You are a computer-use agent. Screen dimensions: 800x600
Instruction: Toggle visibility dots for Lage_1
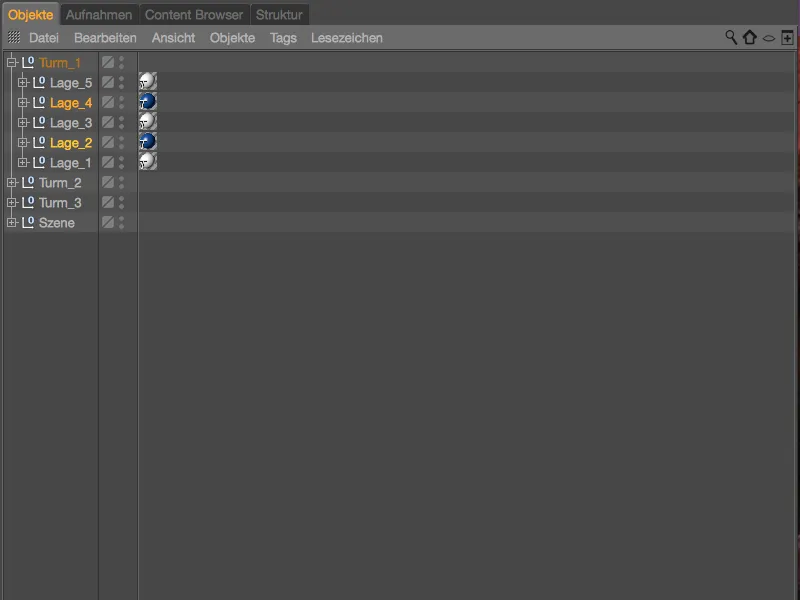pyautogui.click(x=121, y=162)
